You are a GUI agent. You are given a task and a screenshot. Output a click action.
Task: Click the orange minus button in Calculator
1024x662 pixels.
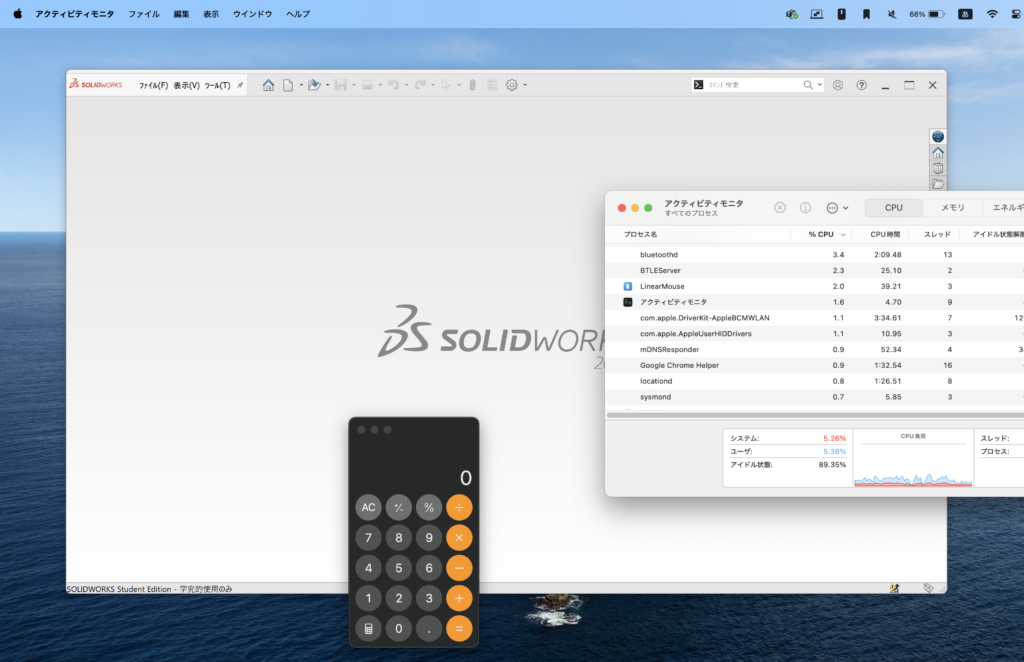pos(459,568)
